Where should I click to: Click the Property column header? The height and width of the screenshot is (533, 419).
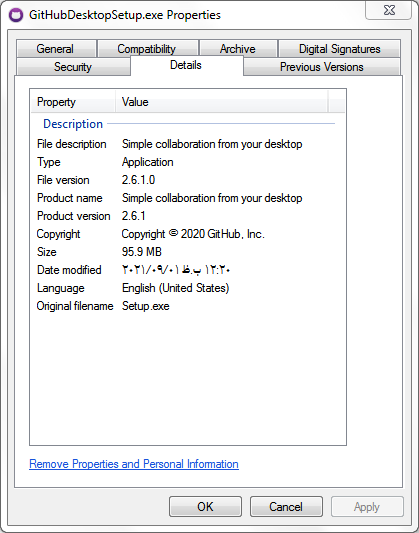(73, 102)
